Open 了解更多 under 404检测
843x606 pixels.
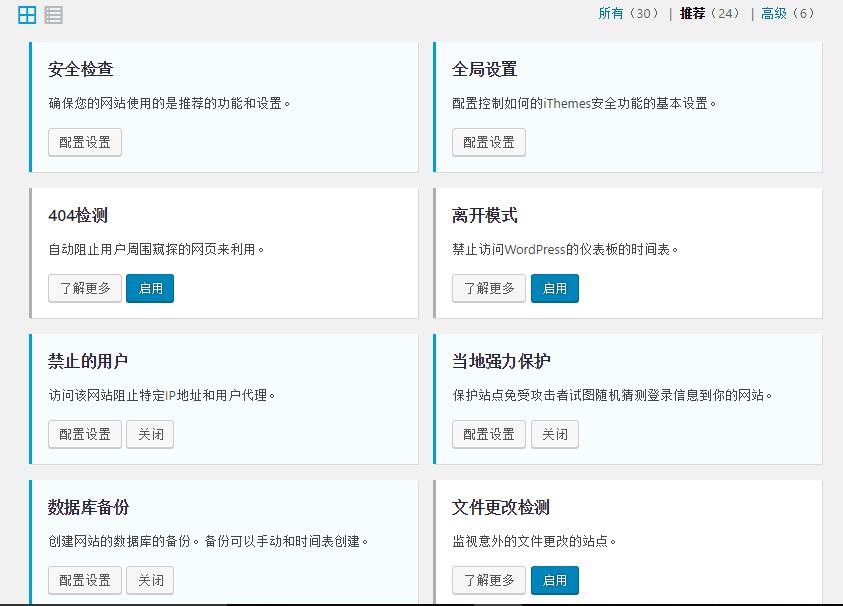tap(84, 288)
